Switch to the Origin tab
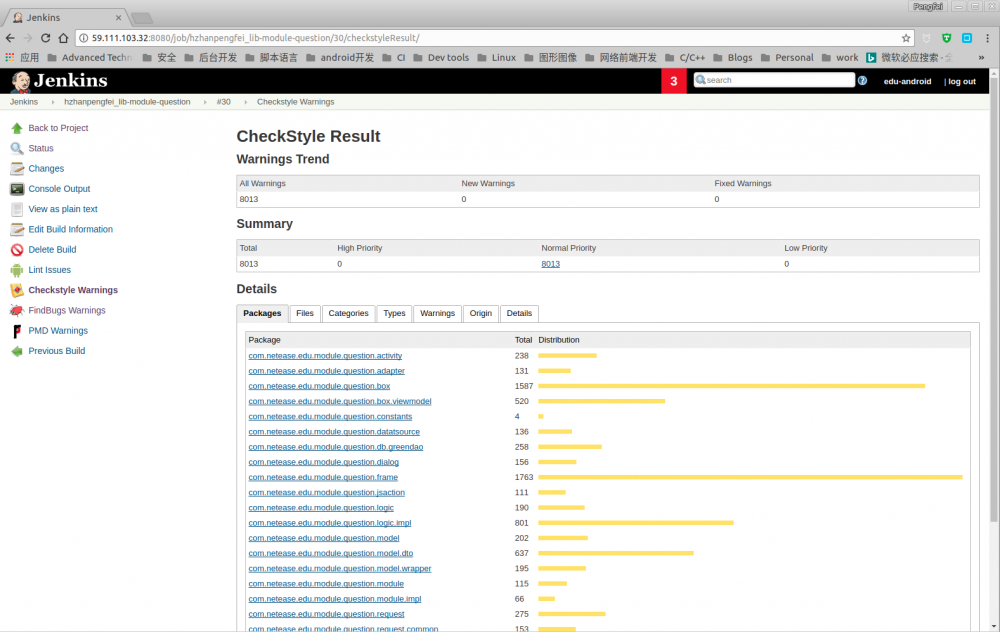The image size is (1000, 632). click(x=481, y=313)
